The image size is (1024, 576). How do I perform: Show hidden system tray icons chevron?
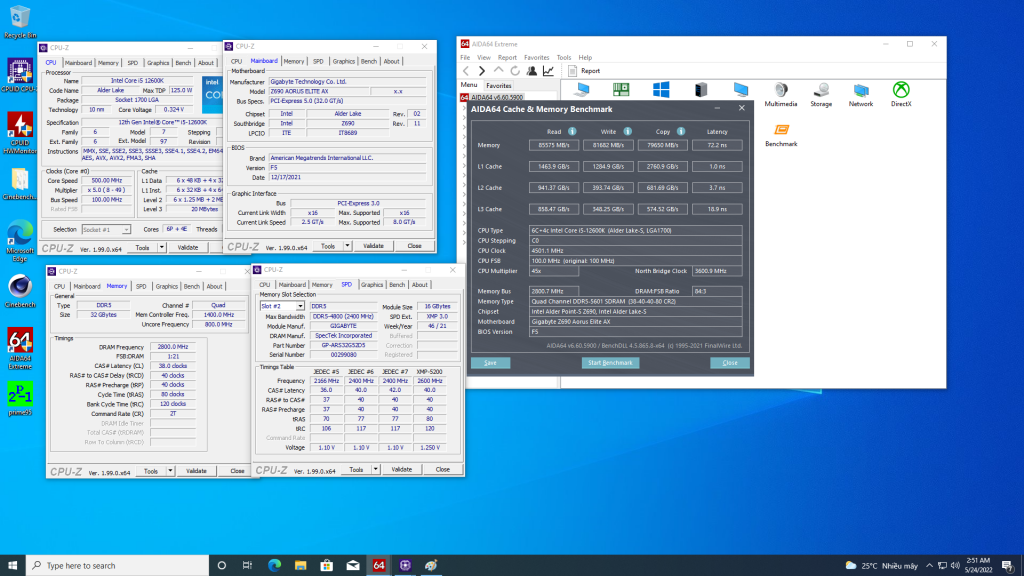[929, 566]
